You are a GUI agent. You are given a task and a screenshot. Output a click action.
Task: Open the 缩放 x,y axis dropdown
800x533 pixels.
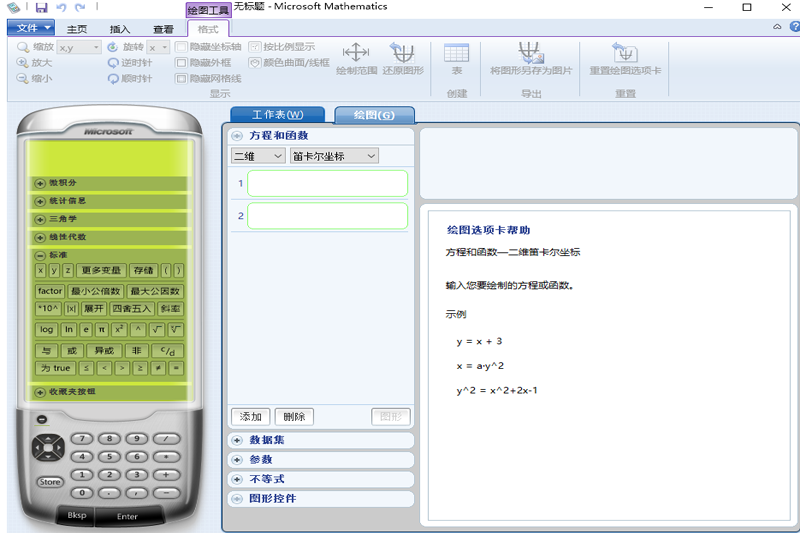tap(79, 47)
